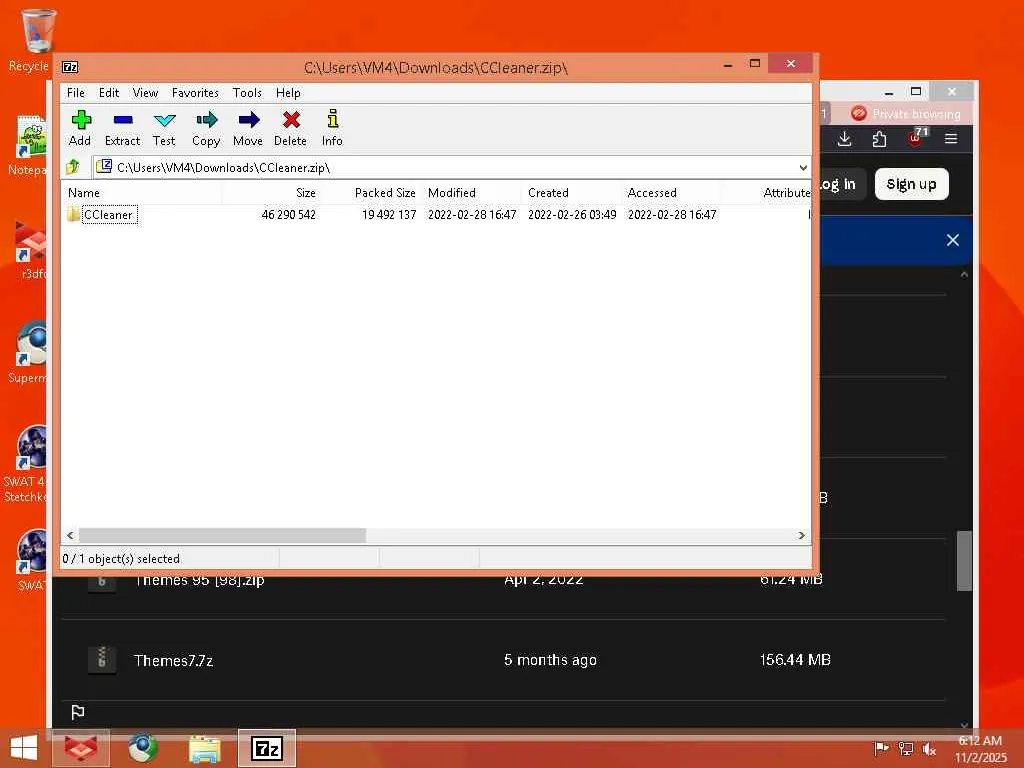Open the browser extensions puzzle icon
Viewport: 1024px width, 768px height.
tap(880, 138)
